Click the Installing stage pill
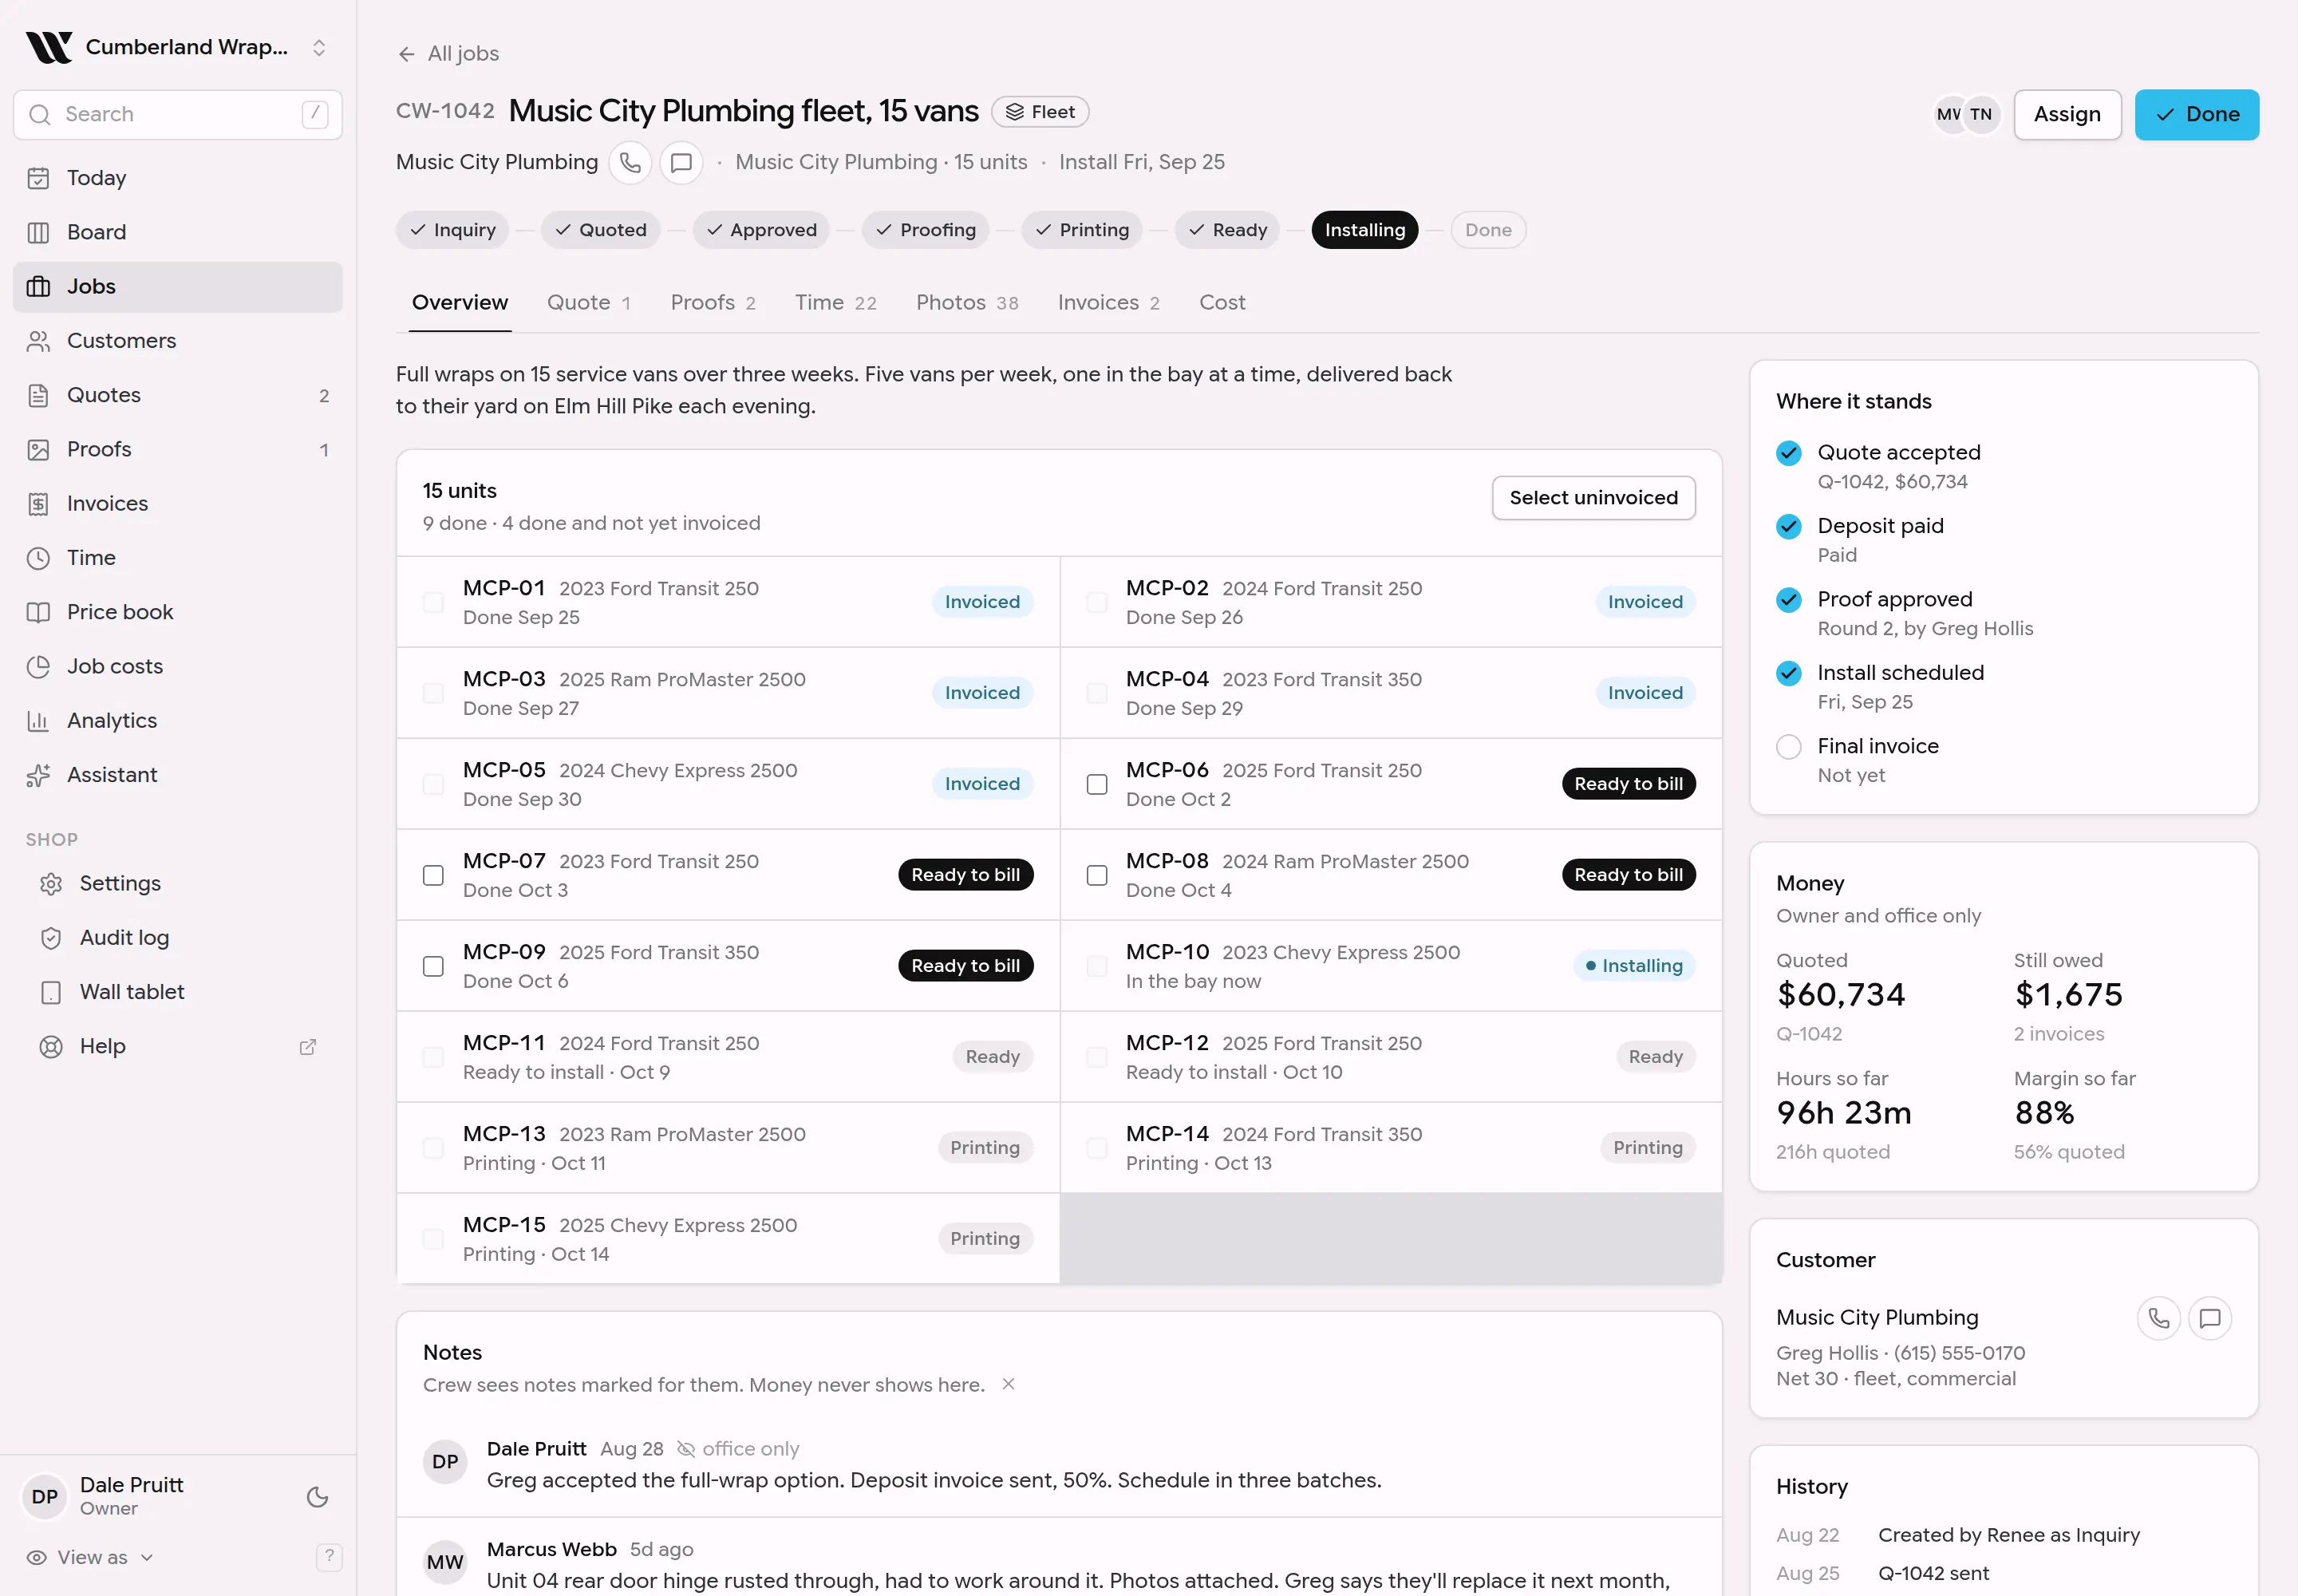This screenshot has width=2298, height=1596. [1364, 230]
